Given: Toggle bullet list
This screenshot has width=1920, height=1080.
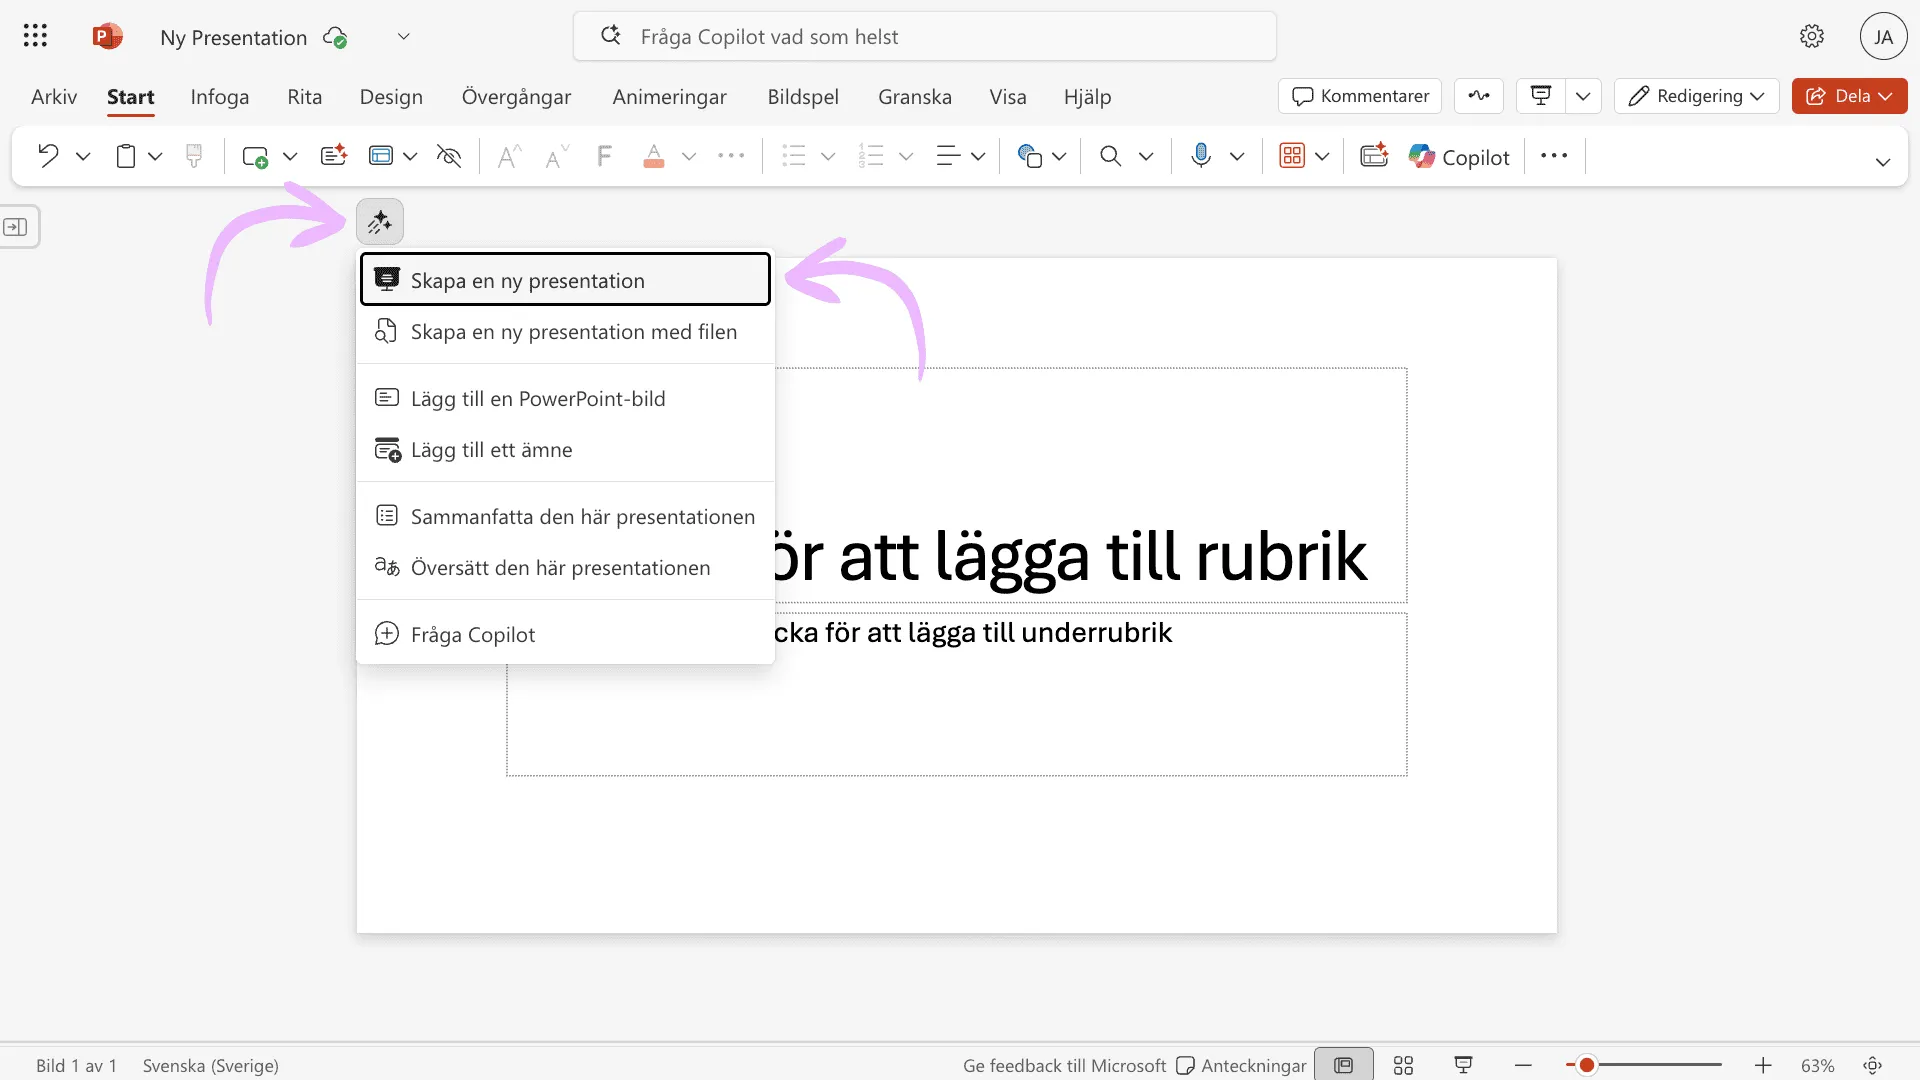Looking at the screenshot, I should tap(794, 156).
